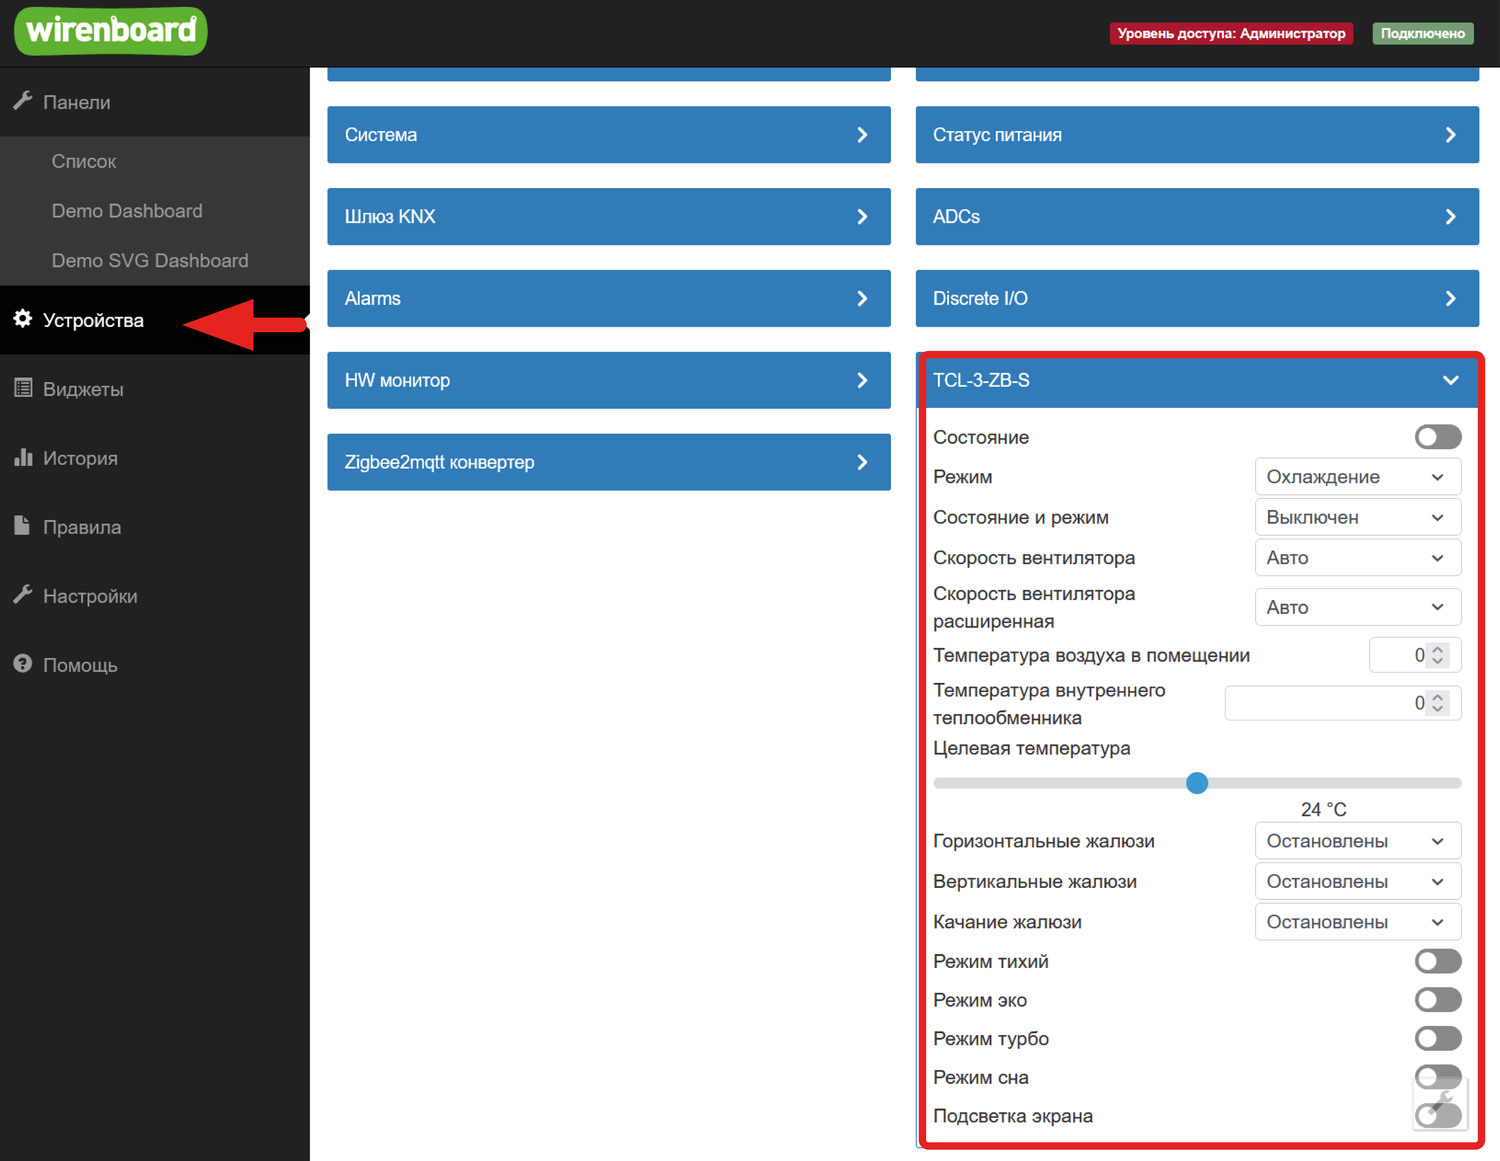Turn on the Режим турбо toggle

tap(1437, 1039)
